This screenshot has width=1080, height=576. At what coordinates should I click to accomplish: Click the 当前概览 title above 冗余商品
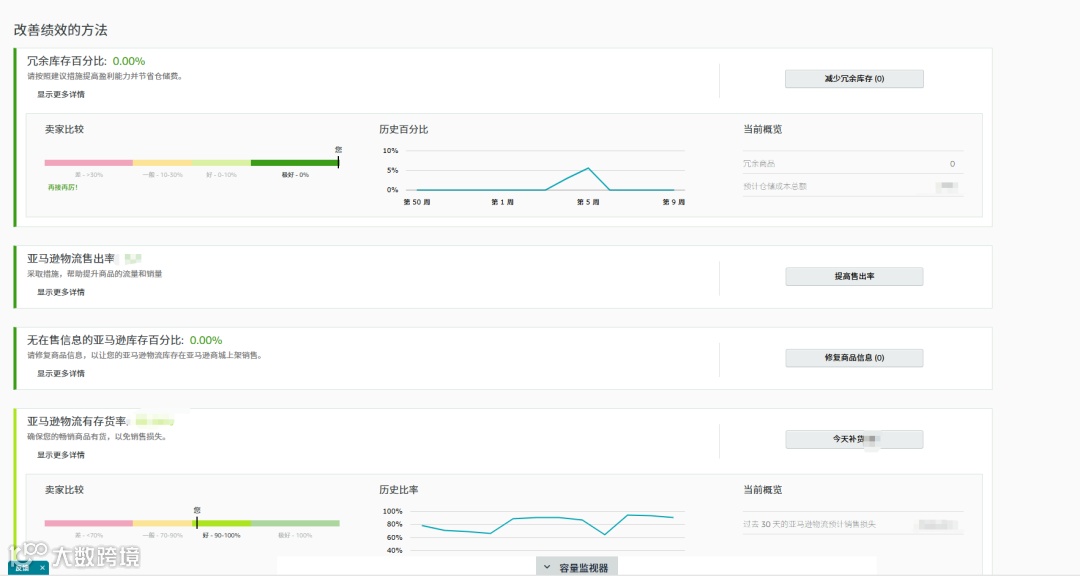point(762,130)
